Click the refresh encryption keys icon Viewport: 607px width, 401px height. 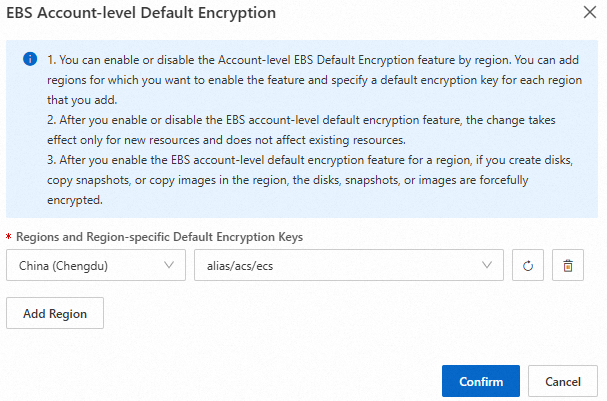[x=527, y=265]
